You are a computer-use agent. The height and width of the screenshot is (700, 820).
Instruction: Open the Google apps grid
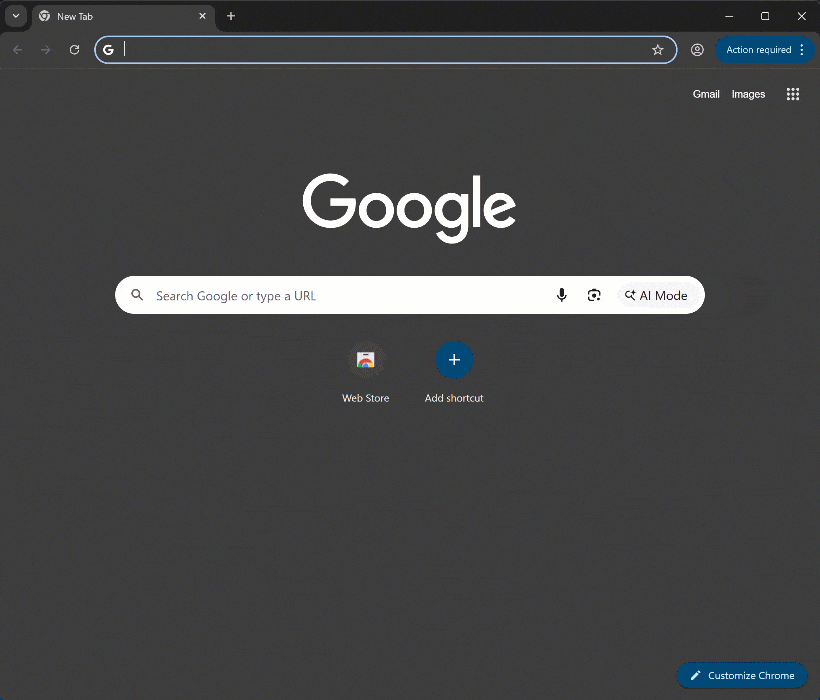pyautogui.click(x=793, y=94)
